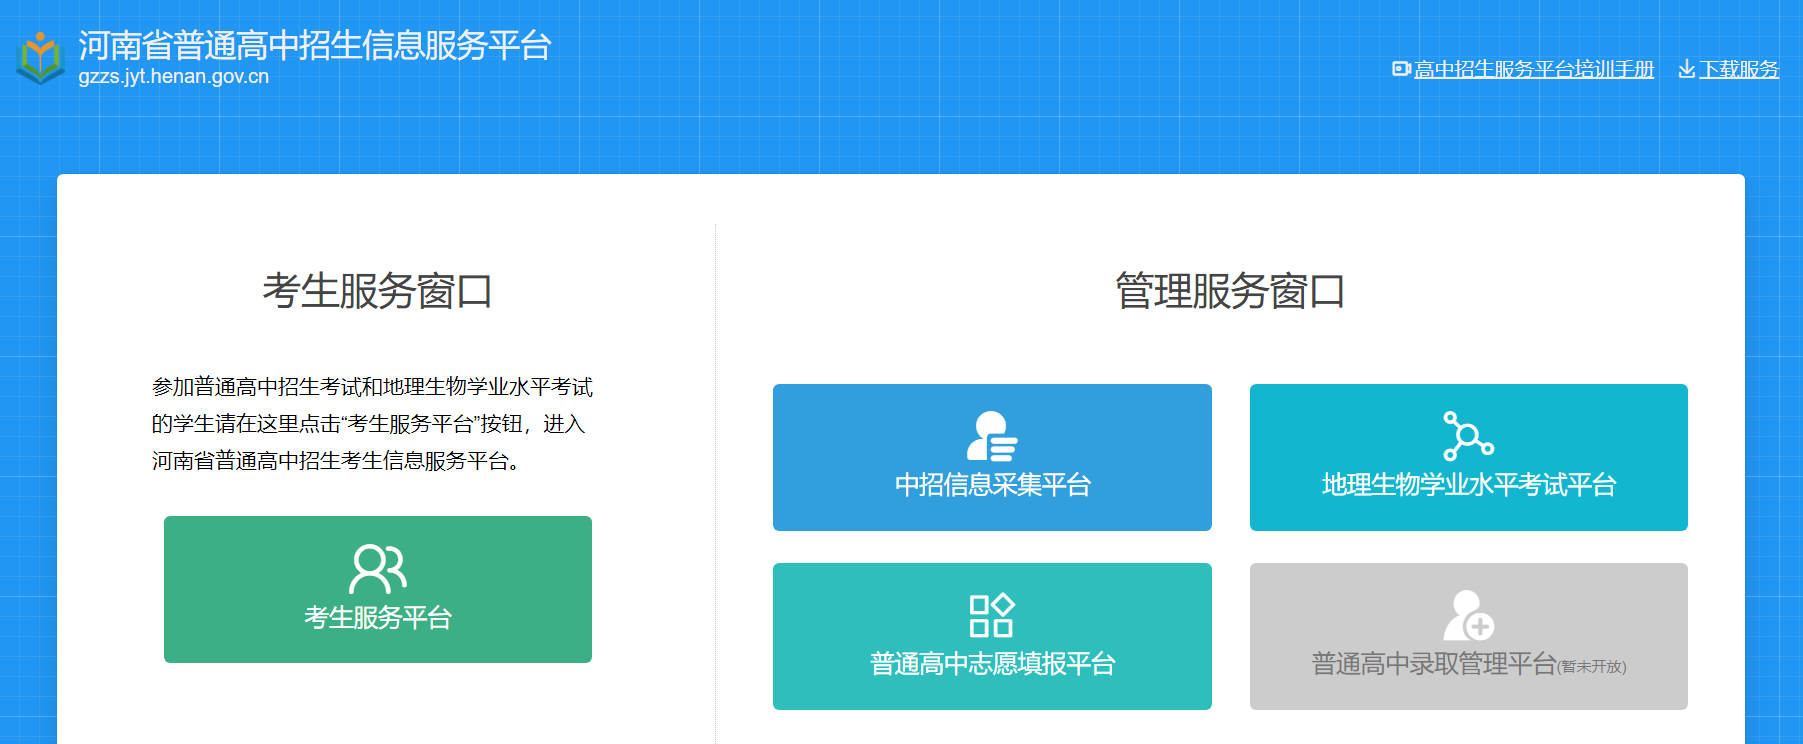This screenshot has height=744, width=1803.
Task: Open the 考生服务平台 button
Action: pyautogui.click(x=378, y=589)
